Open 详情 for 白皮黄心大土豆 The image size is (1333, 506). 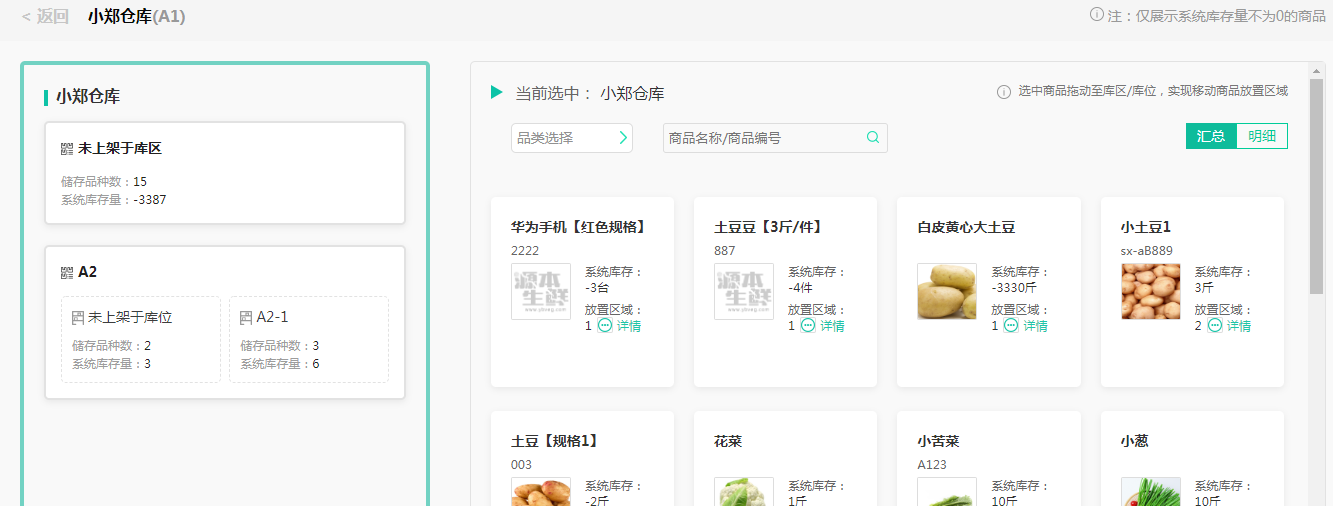1035,326
